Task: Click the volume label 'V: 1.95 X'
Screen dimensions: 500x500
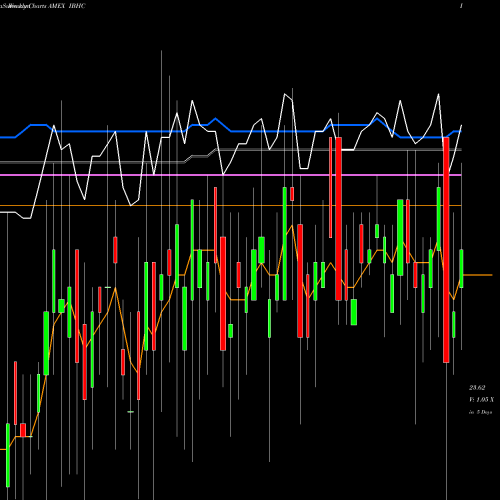Action: (481, 400)
